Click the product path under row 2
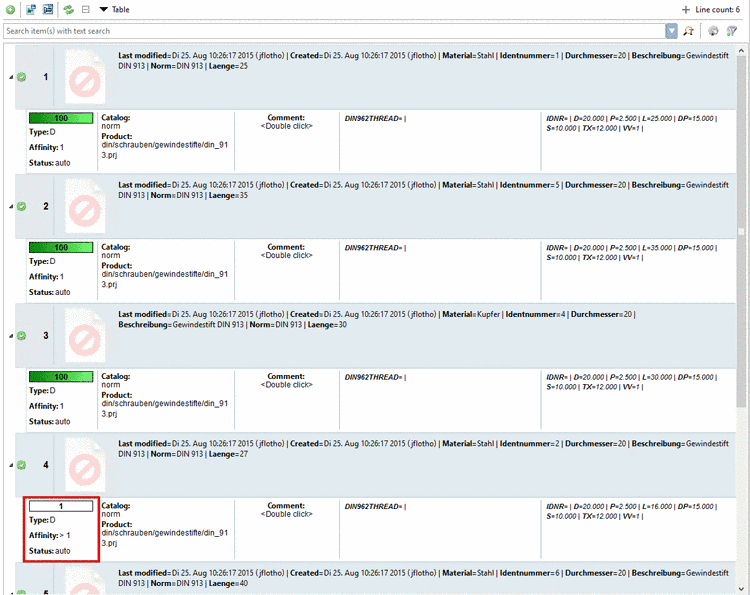Viewport: 750px width, 595px height. pos(165,279)
